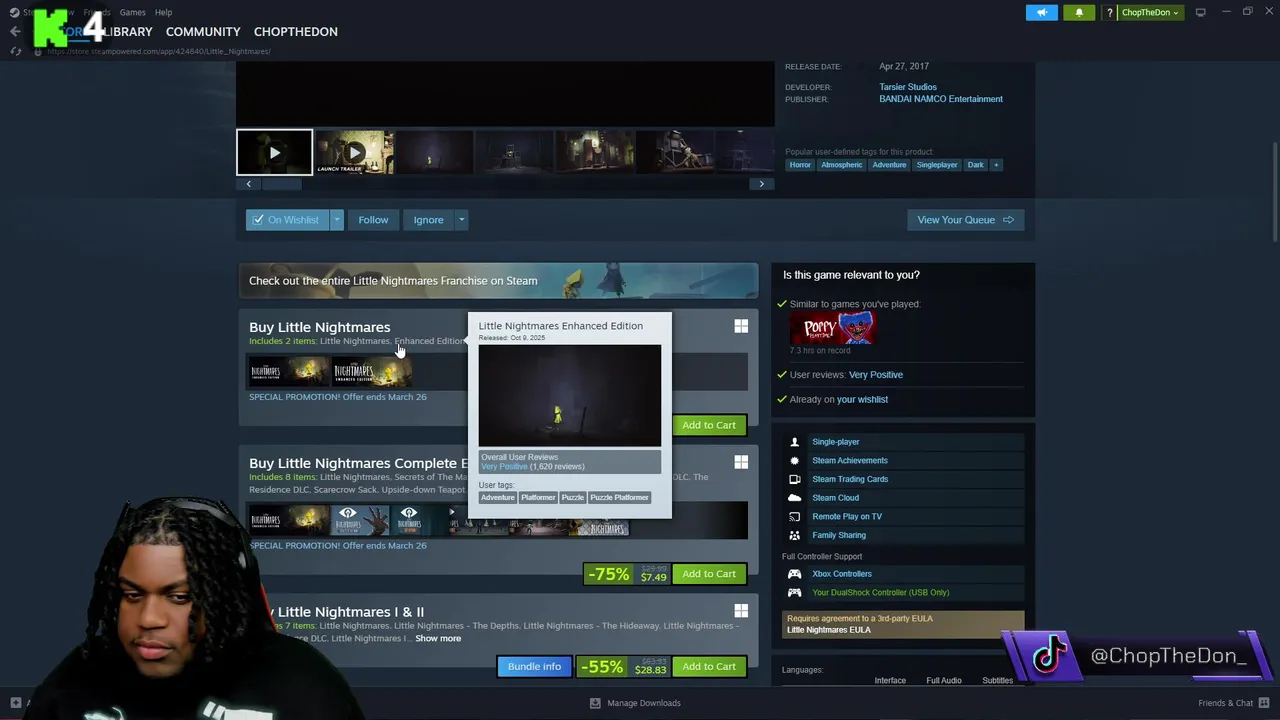
Task: Open the notifications bell
Action: [x=1079, y=12]
